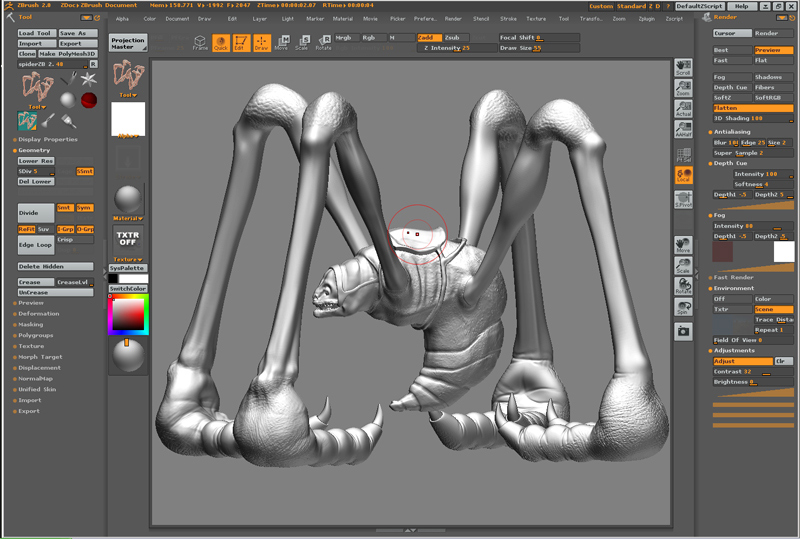Toggle the SSmt option
Screen dimensions: 800x539
click(x=85, y=171)
